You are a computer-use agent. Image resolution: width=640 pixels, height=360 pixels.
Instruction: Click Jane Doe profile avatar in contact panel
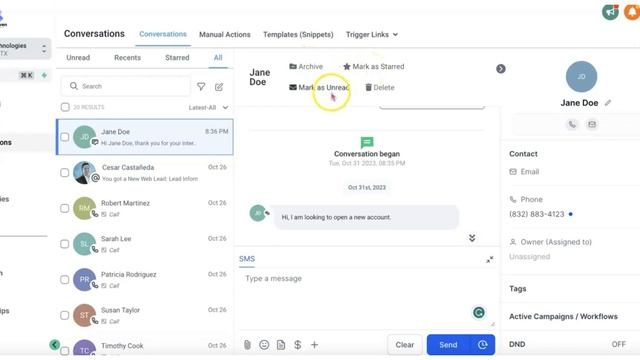pos(581,77)
